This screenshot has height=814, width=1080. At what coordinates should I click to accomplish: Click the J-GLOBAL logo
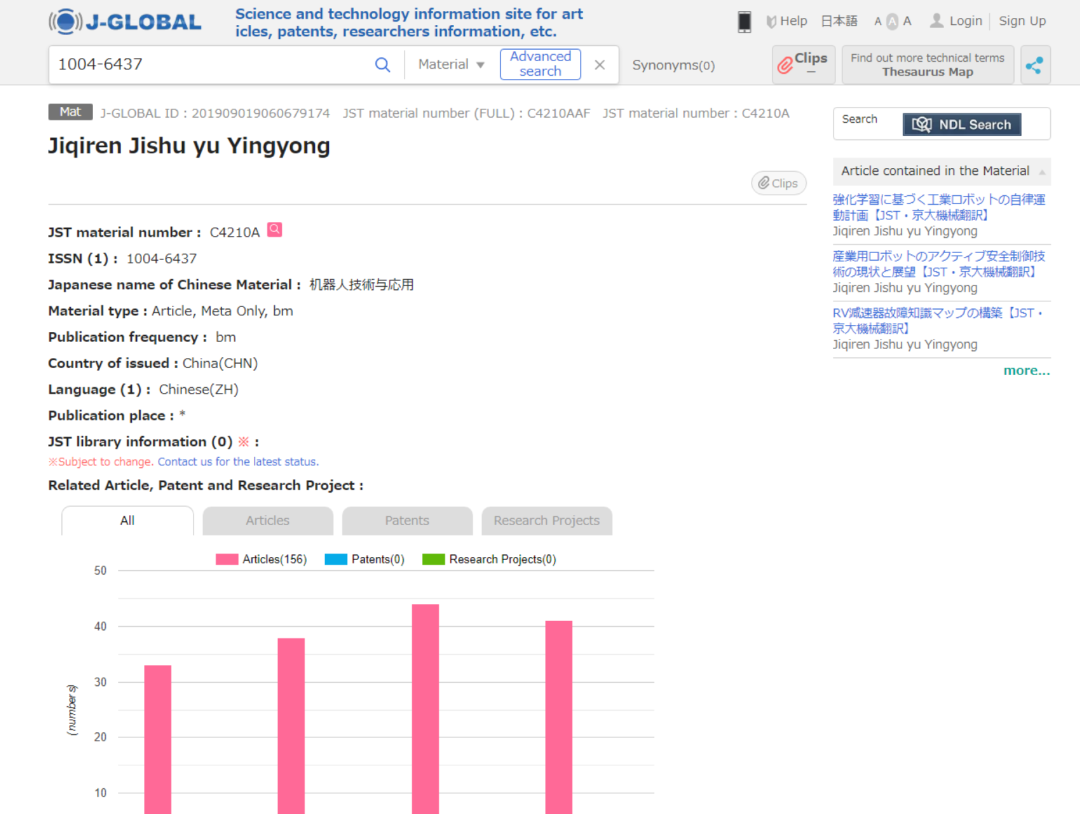point(125,22)
